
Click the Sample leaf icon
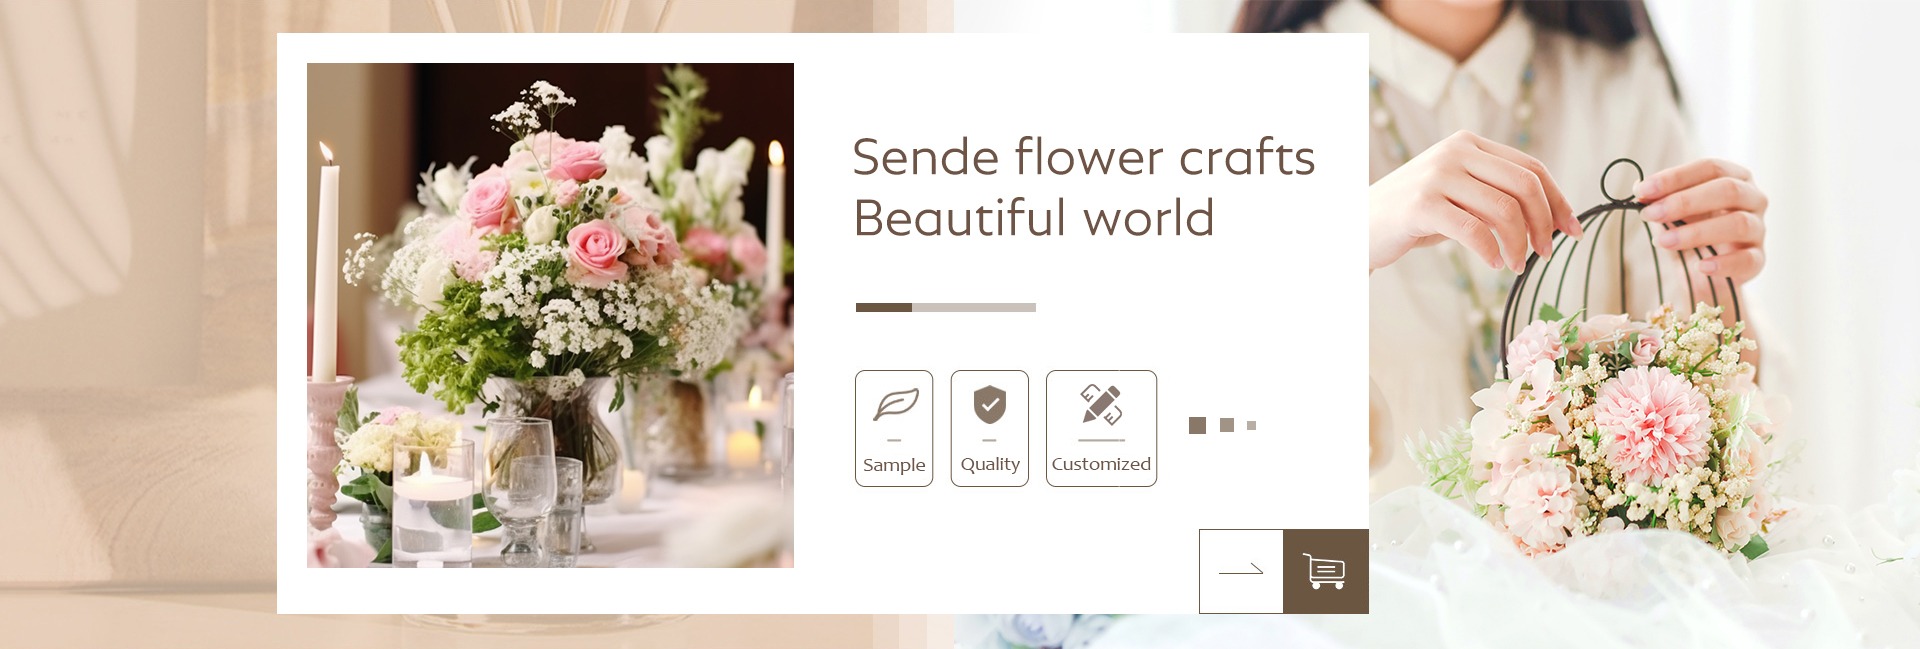pos(895,405)
